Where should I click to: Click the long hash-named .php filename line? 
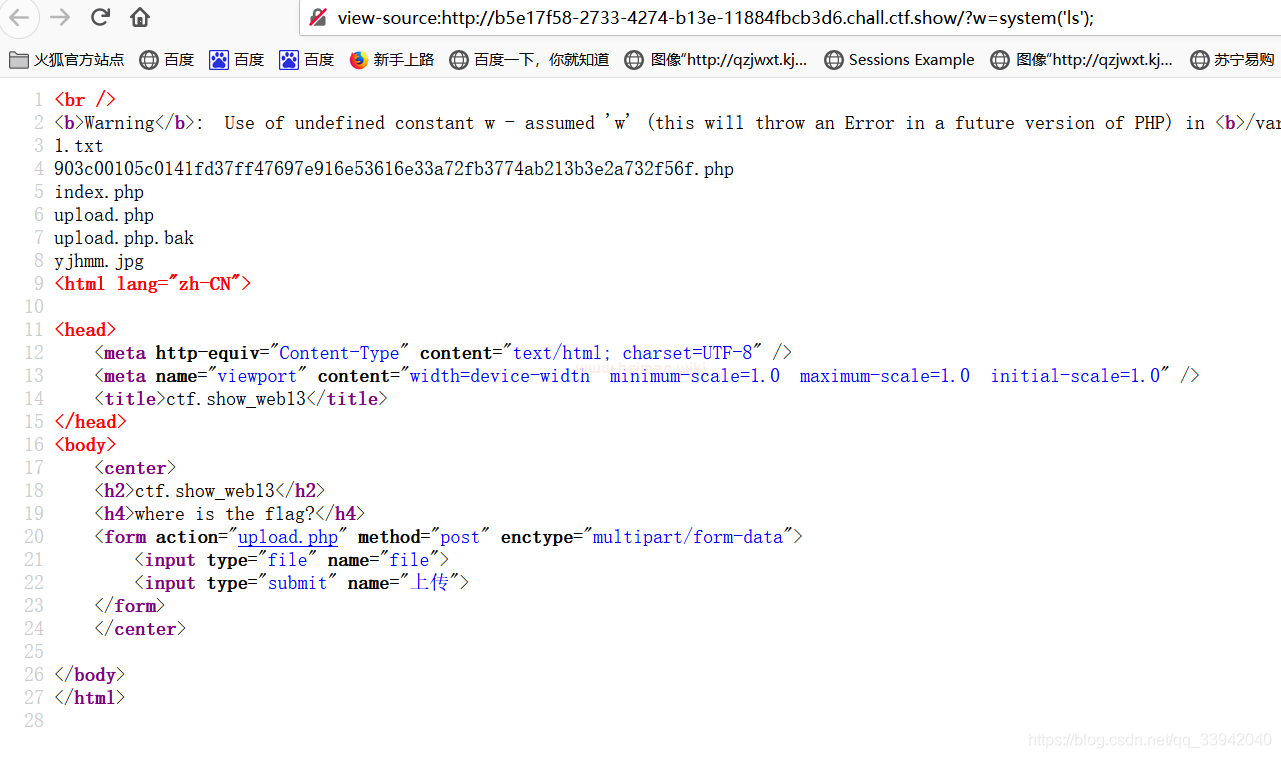pos(394,169)
